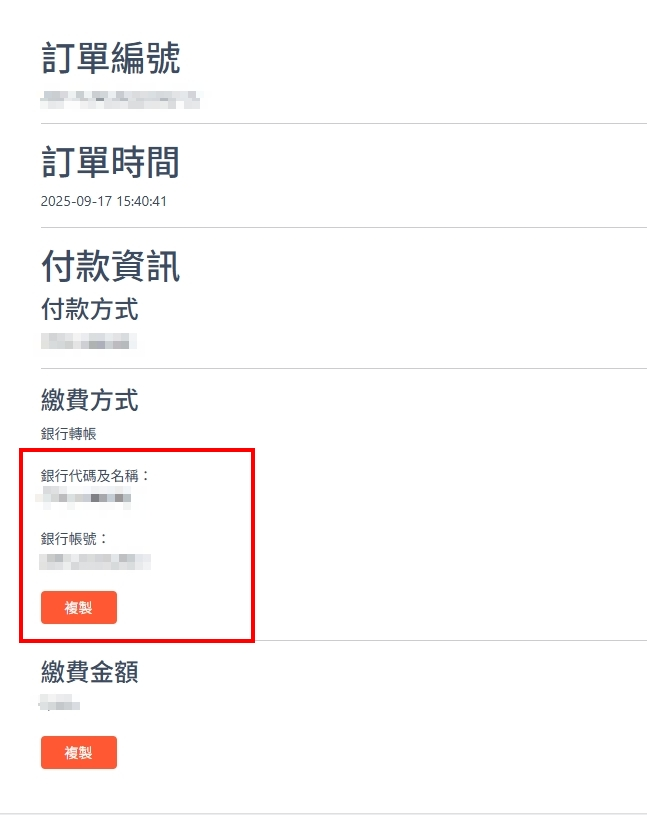Click the 訂單時間 heading
This screenshot has height=815, width=647.
(x=110, y=162)
